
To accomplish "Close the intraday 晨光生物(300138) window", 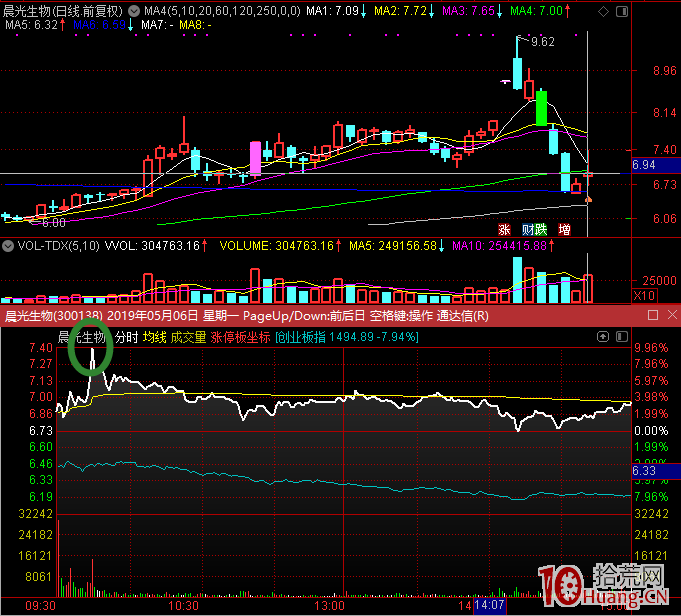I will [x=672, y=315].
